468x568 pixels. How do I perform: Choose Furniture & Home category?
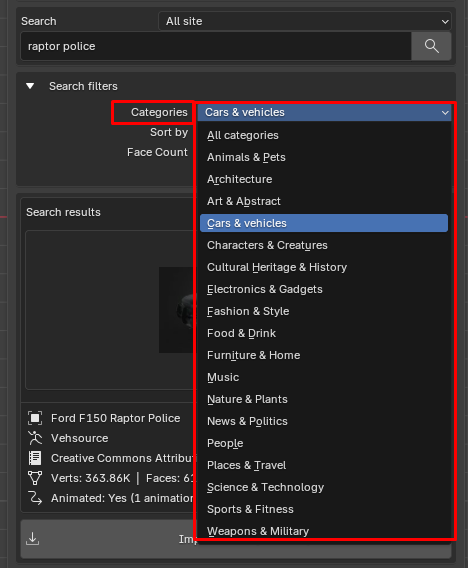click(324, 355)
